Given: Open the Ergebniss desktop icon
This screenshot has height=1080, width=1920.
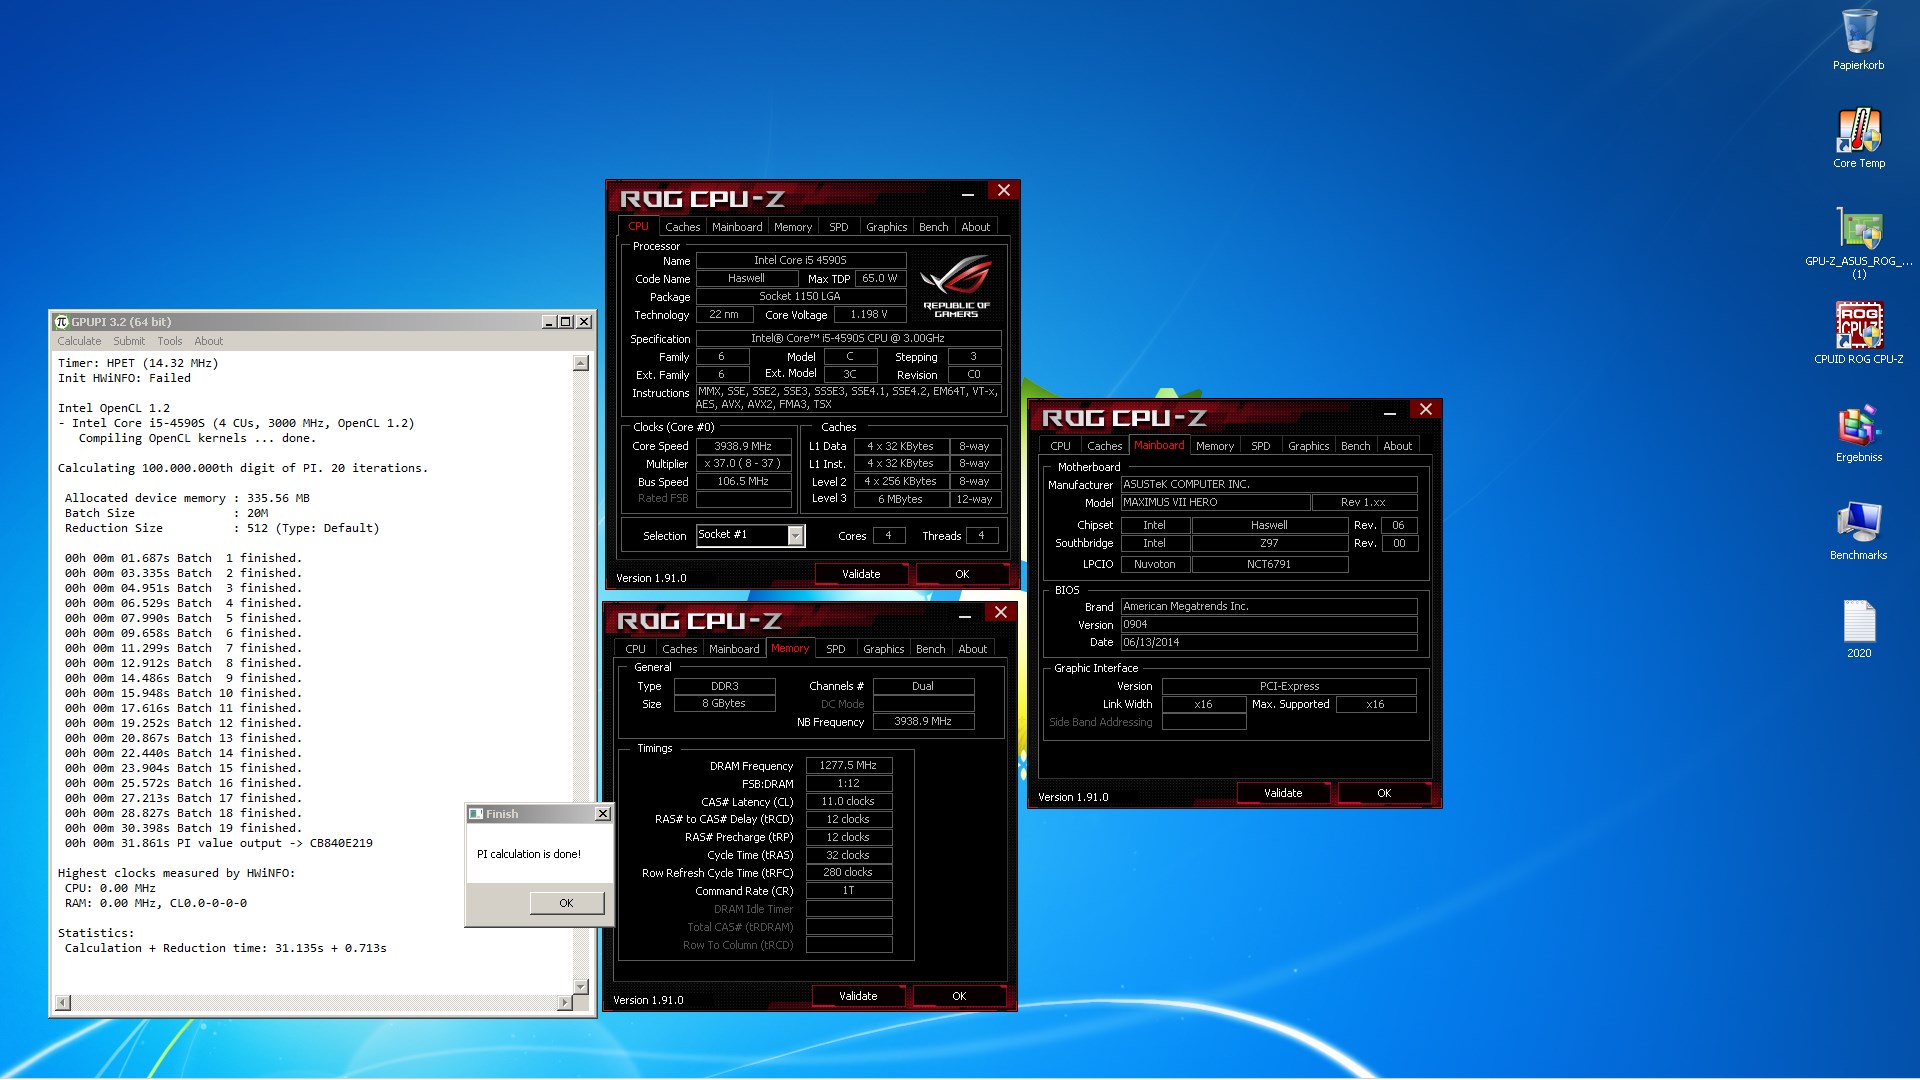Looking at the screenshot, I should tap(1858, 432).
